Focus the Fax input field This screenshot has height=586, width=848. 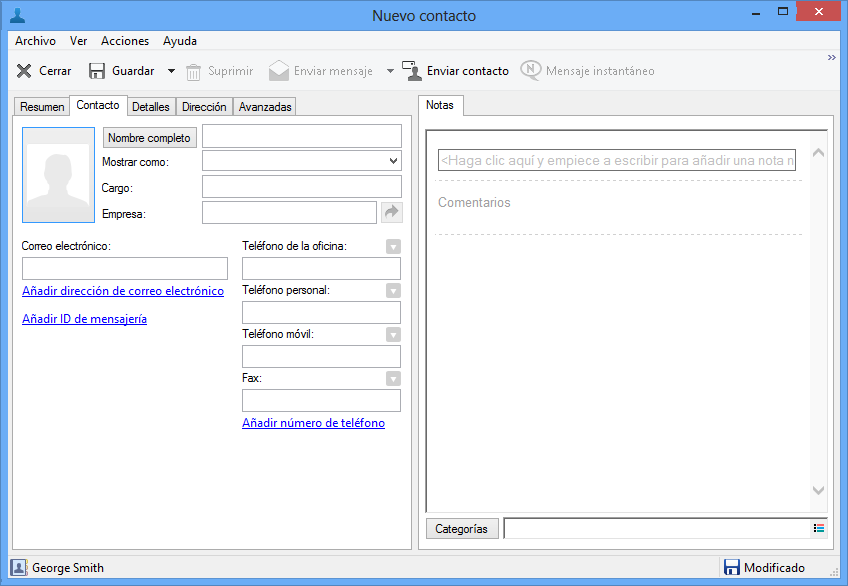pos(321,401)
